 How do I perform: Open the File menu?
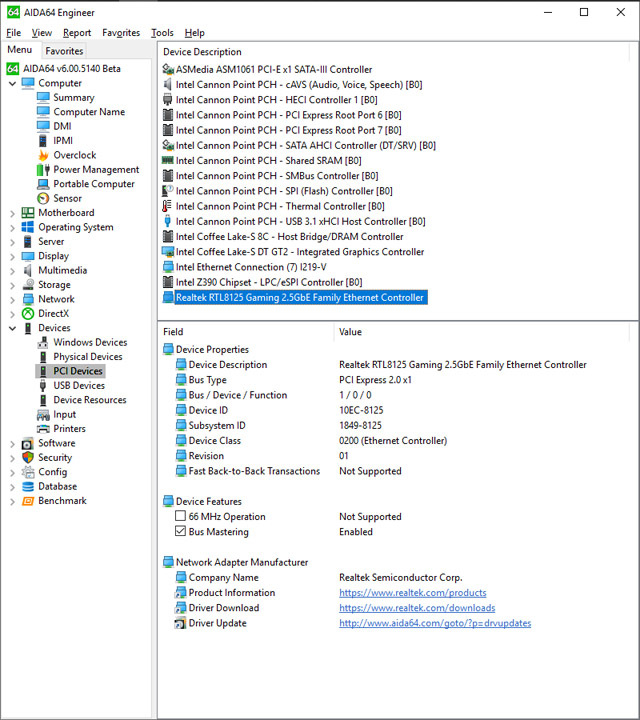pyautogui.click(x=14, y=33)
